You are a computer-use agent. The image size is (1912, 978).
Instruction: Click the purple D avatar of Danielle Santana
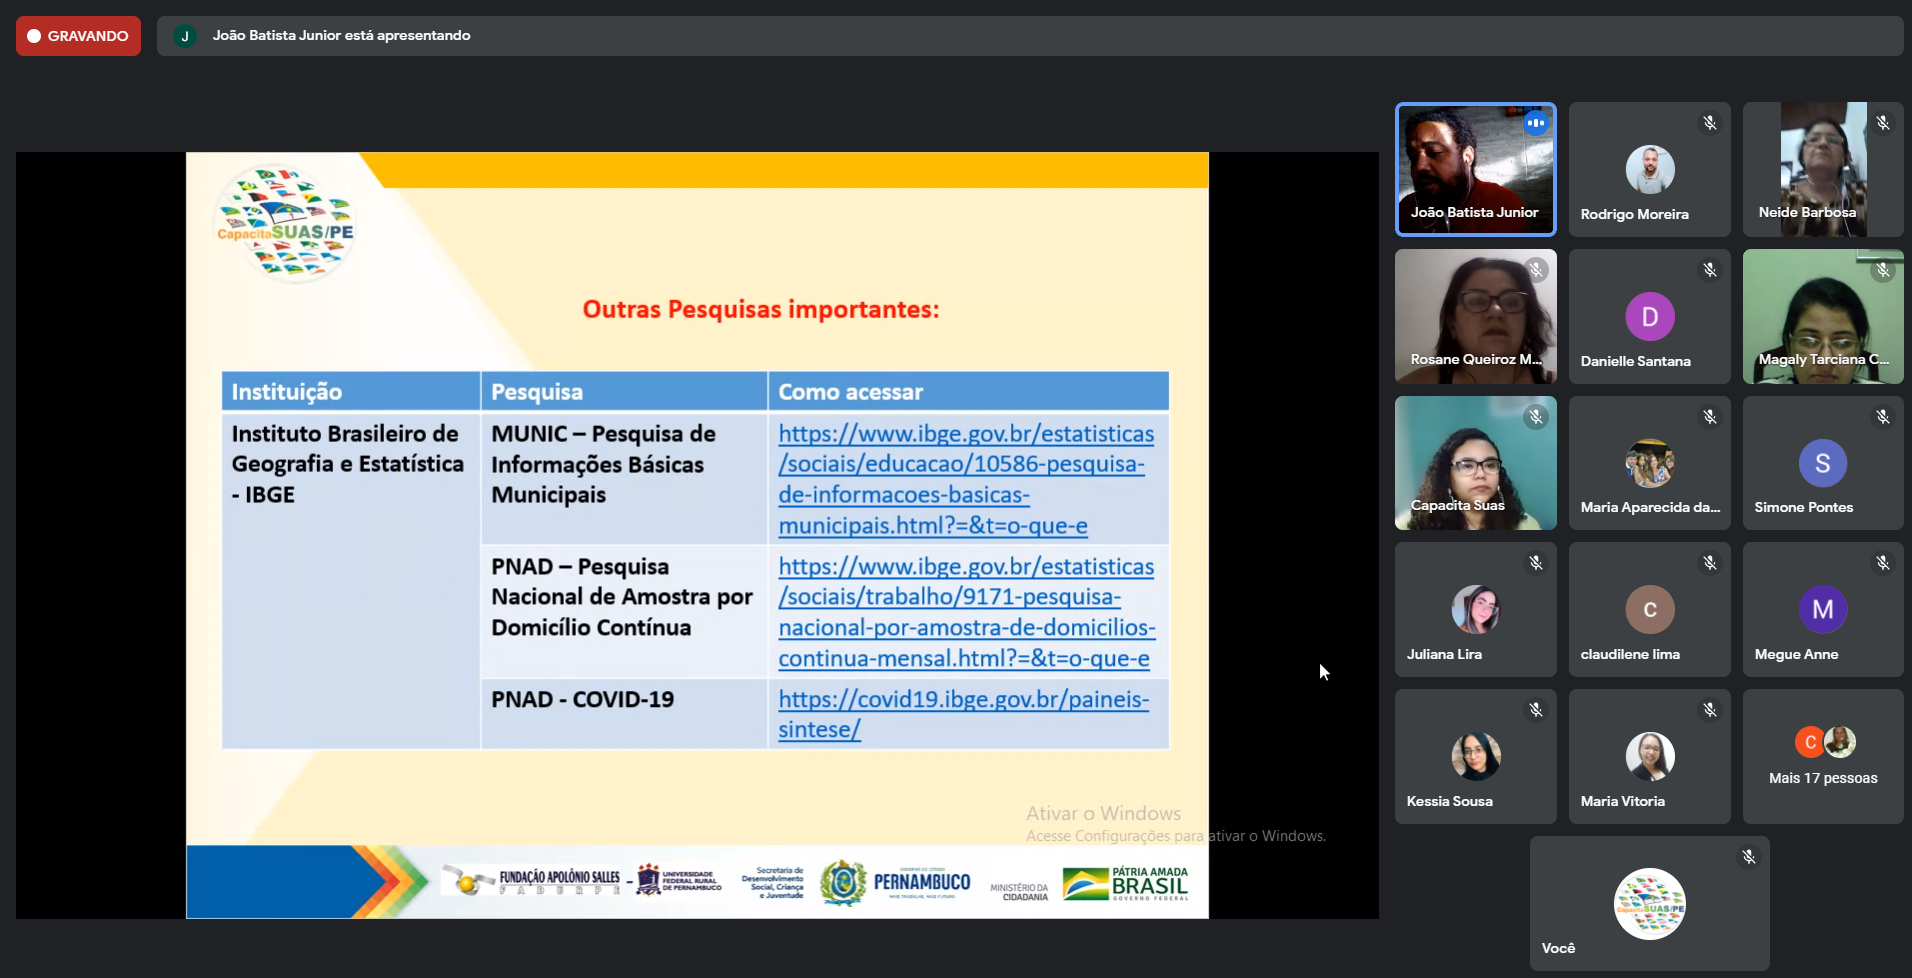coord(1649,317)
